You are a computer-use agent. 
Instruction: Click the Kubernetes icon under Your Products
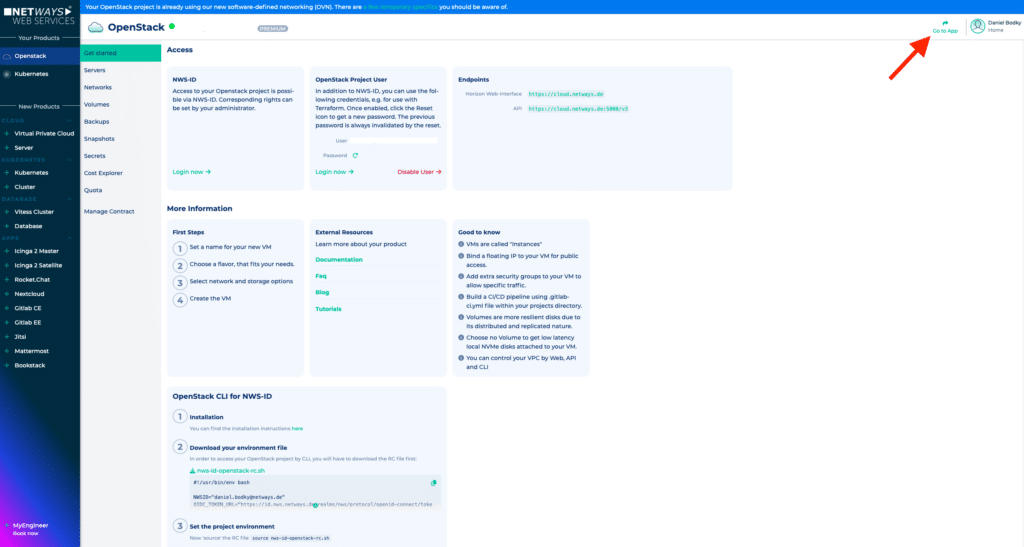pos(7,74)
